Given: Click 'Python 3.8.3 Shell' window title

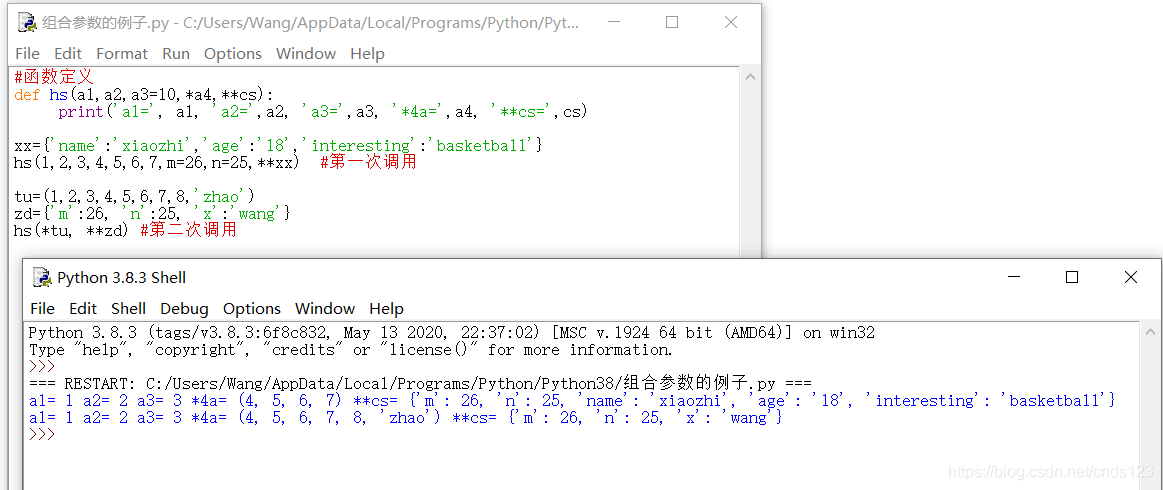Looking at the screenshot, I should (122, 277).
